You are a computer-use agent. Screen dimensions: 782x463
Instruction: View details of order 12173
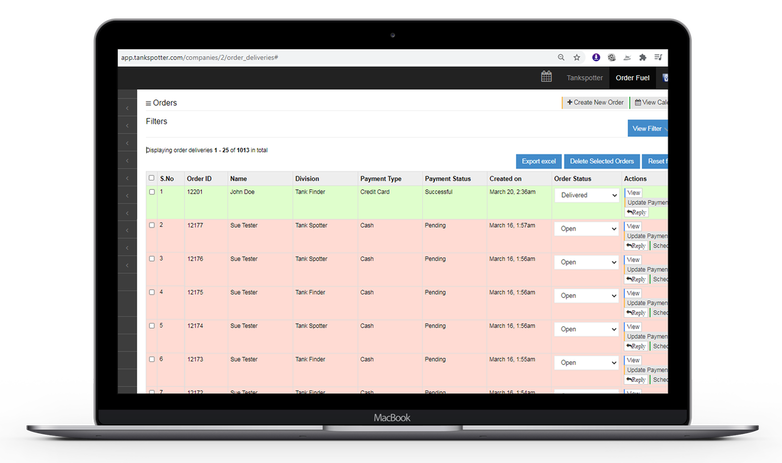coord(633,360)
